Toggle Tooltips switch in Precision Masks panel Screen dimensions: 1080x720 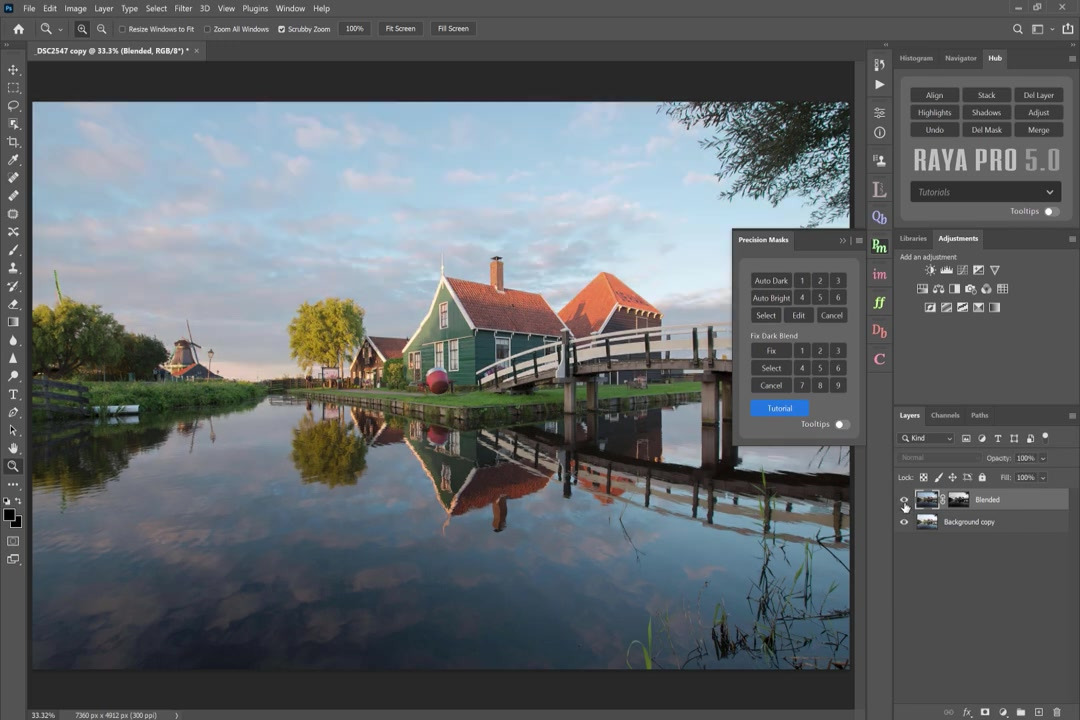click(x=841, y=424)
